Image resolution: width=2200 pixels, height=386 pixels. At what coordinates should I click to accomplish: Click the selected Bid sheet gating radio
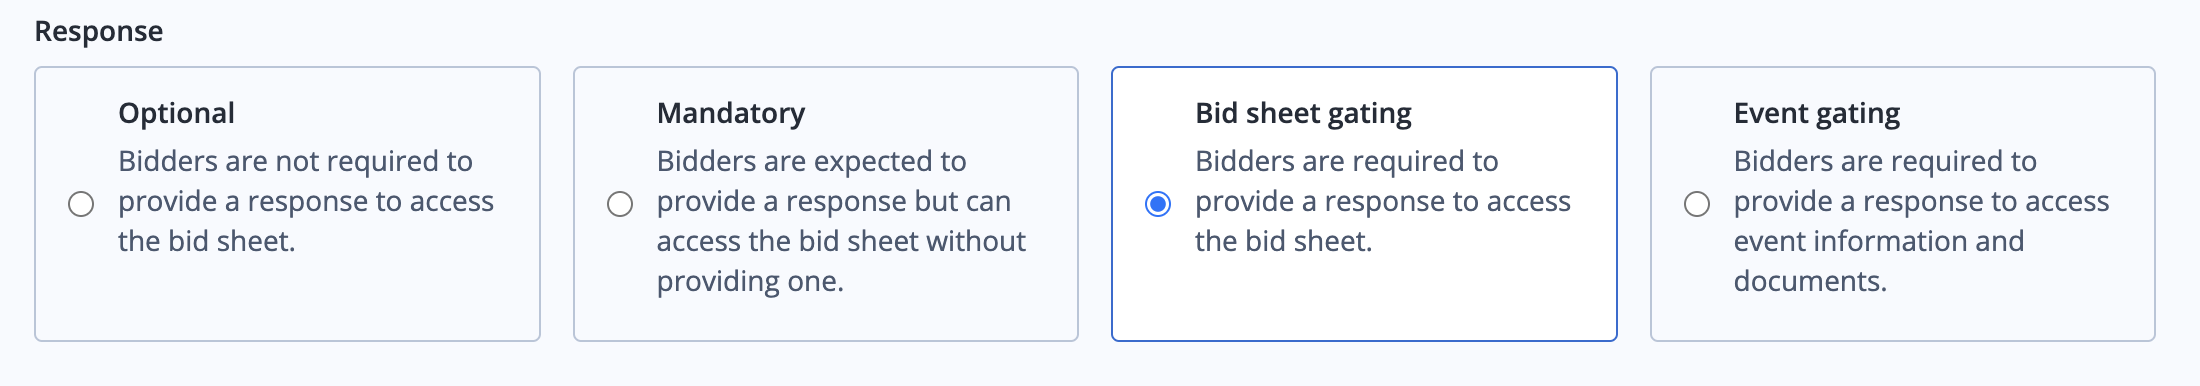tap(1158, 204)
